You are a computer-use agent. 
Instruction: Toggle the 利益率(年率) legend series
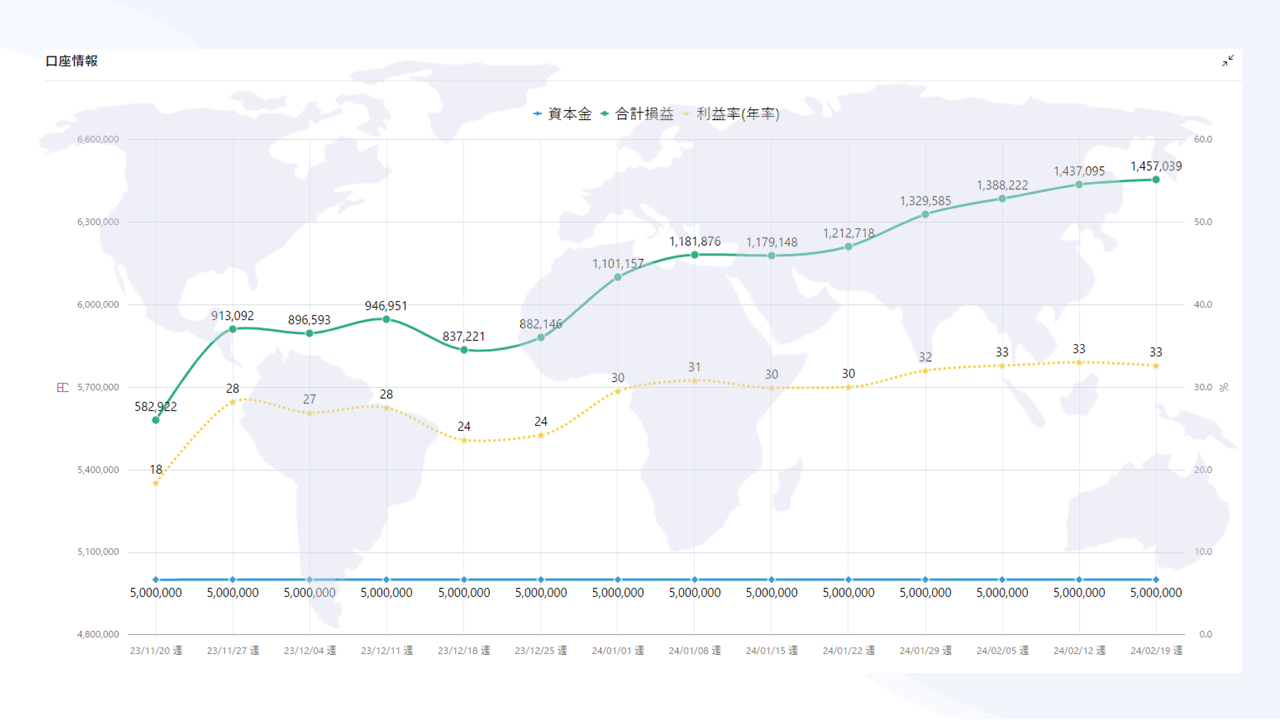click(x=730, y=114)
